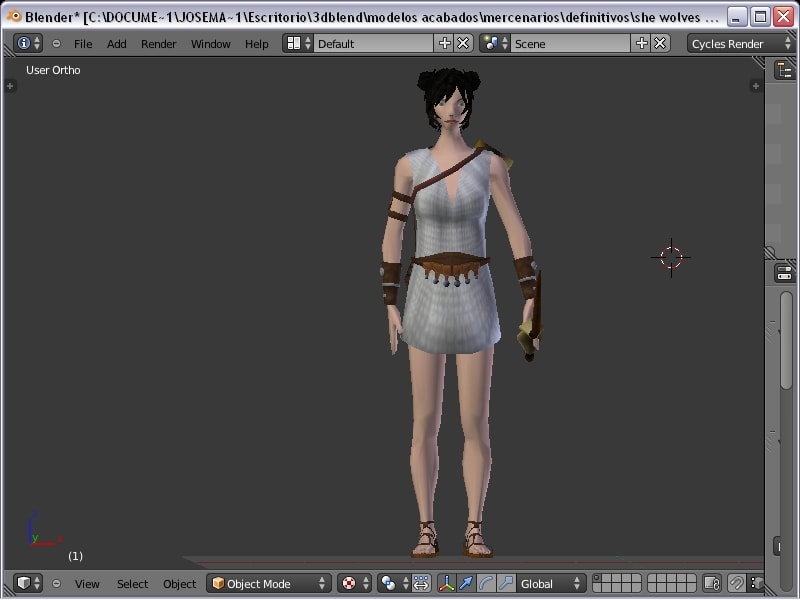Expand the Global transform orientation dropdown
Screen dimensions: 800x600
(x=551, y=583)
